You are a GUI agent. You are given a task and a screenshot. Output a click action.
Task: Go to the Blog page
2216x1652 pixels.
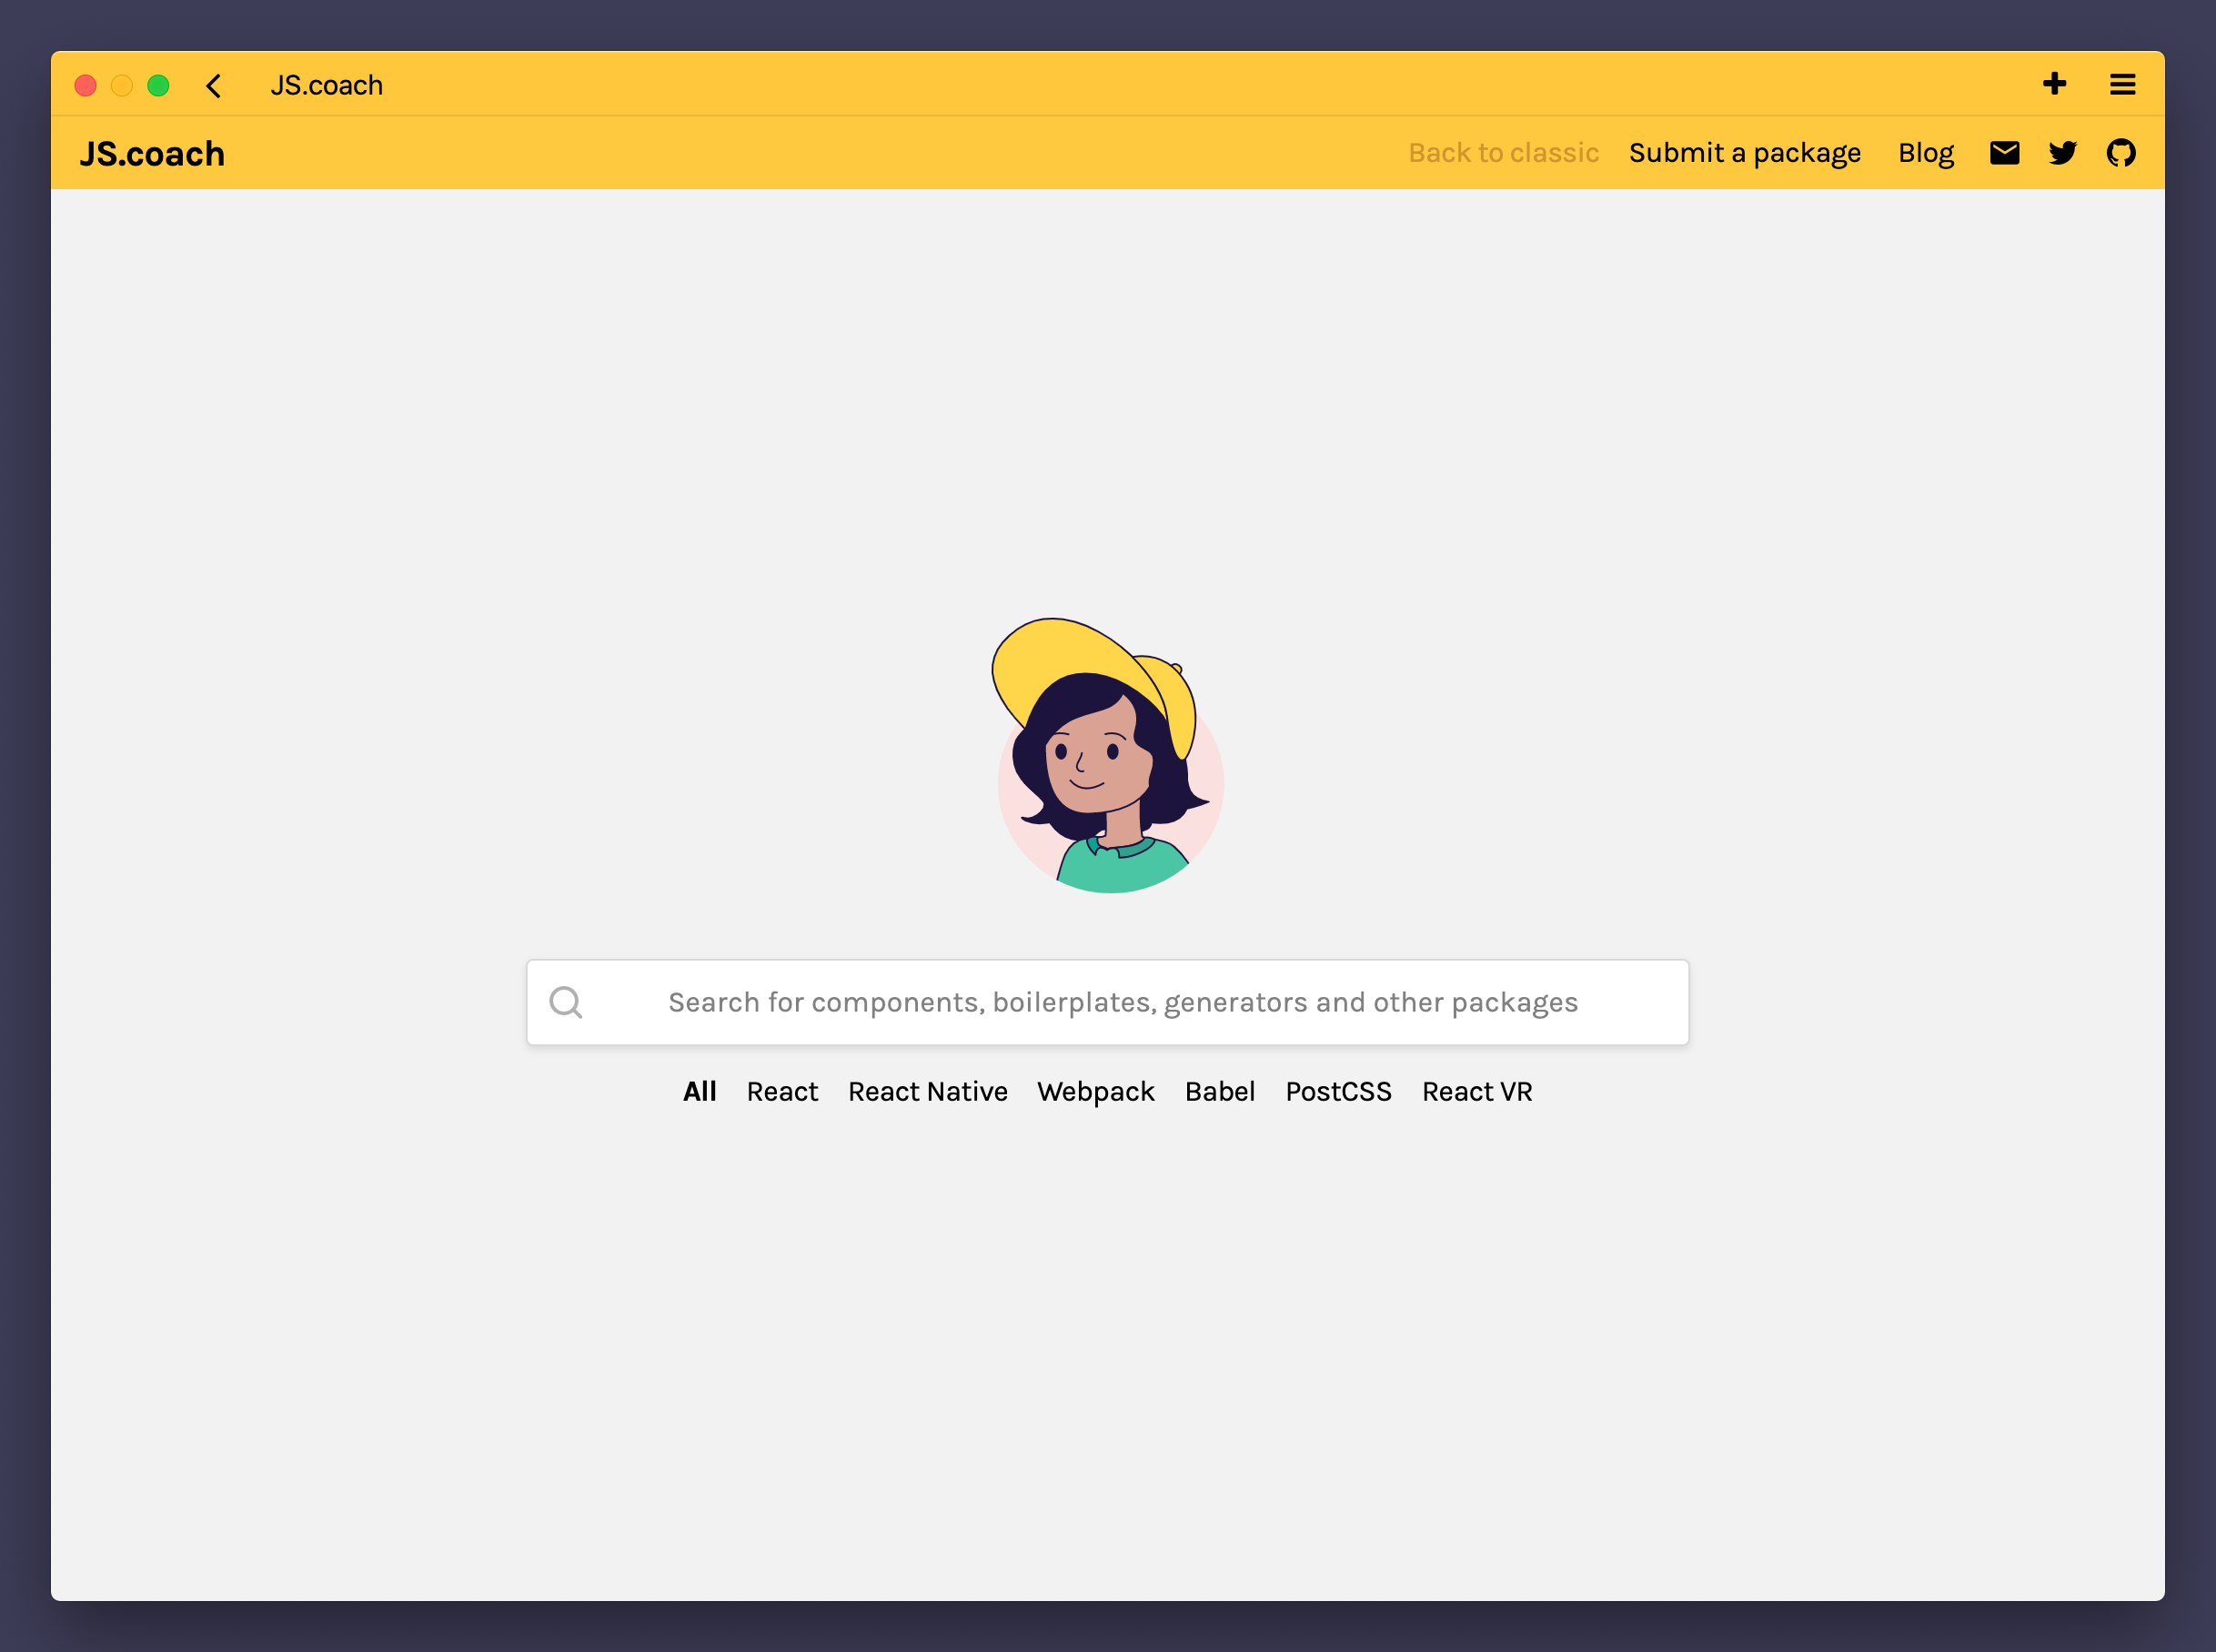pyautogui.click(x=1925, y=153)
